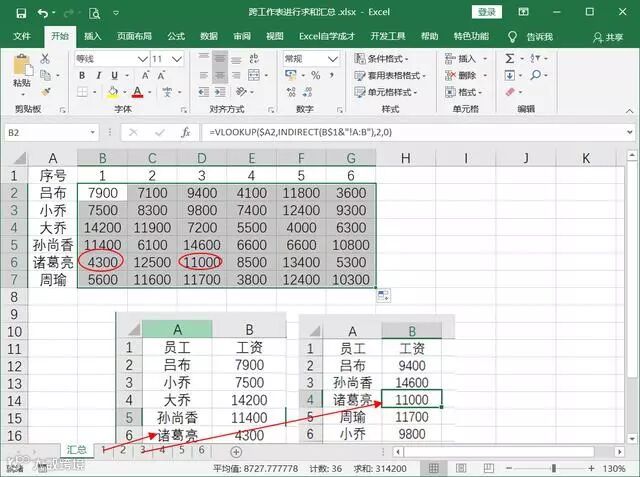
Task: Click the login button
Action: pyautogui.click(x=487, y=12)
